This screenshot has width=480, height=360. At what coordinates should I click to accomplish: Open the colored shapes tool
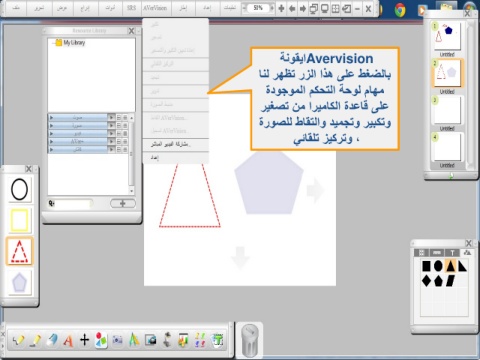coord(101,340)
